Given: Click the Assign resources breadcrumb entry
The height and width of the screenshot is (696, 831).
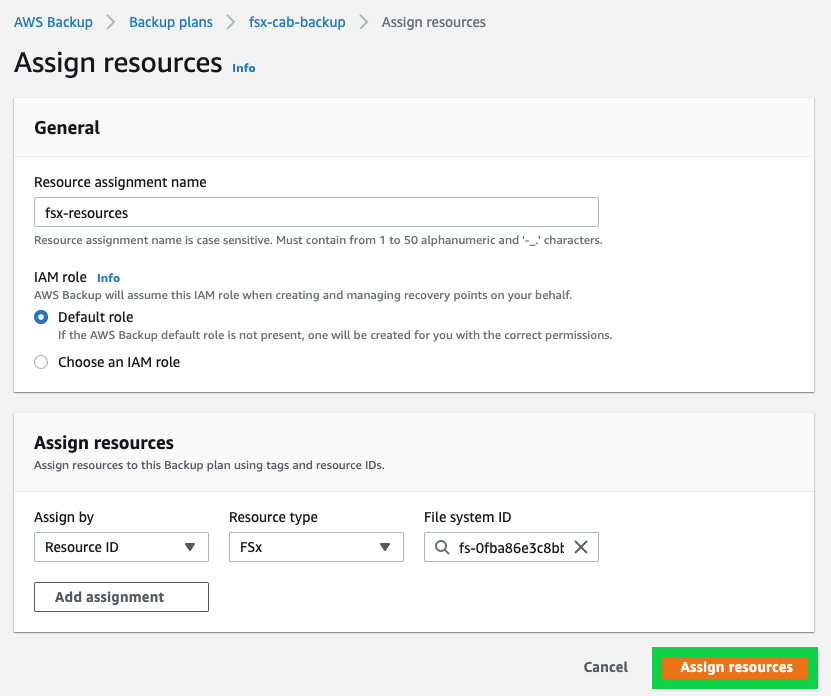Looking at the screenshot, I should click(x=433, y=21).
